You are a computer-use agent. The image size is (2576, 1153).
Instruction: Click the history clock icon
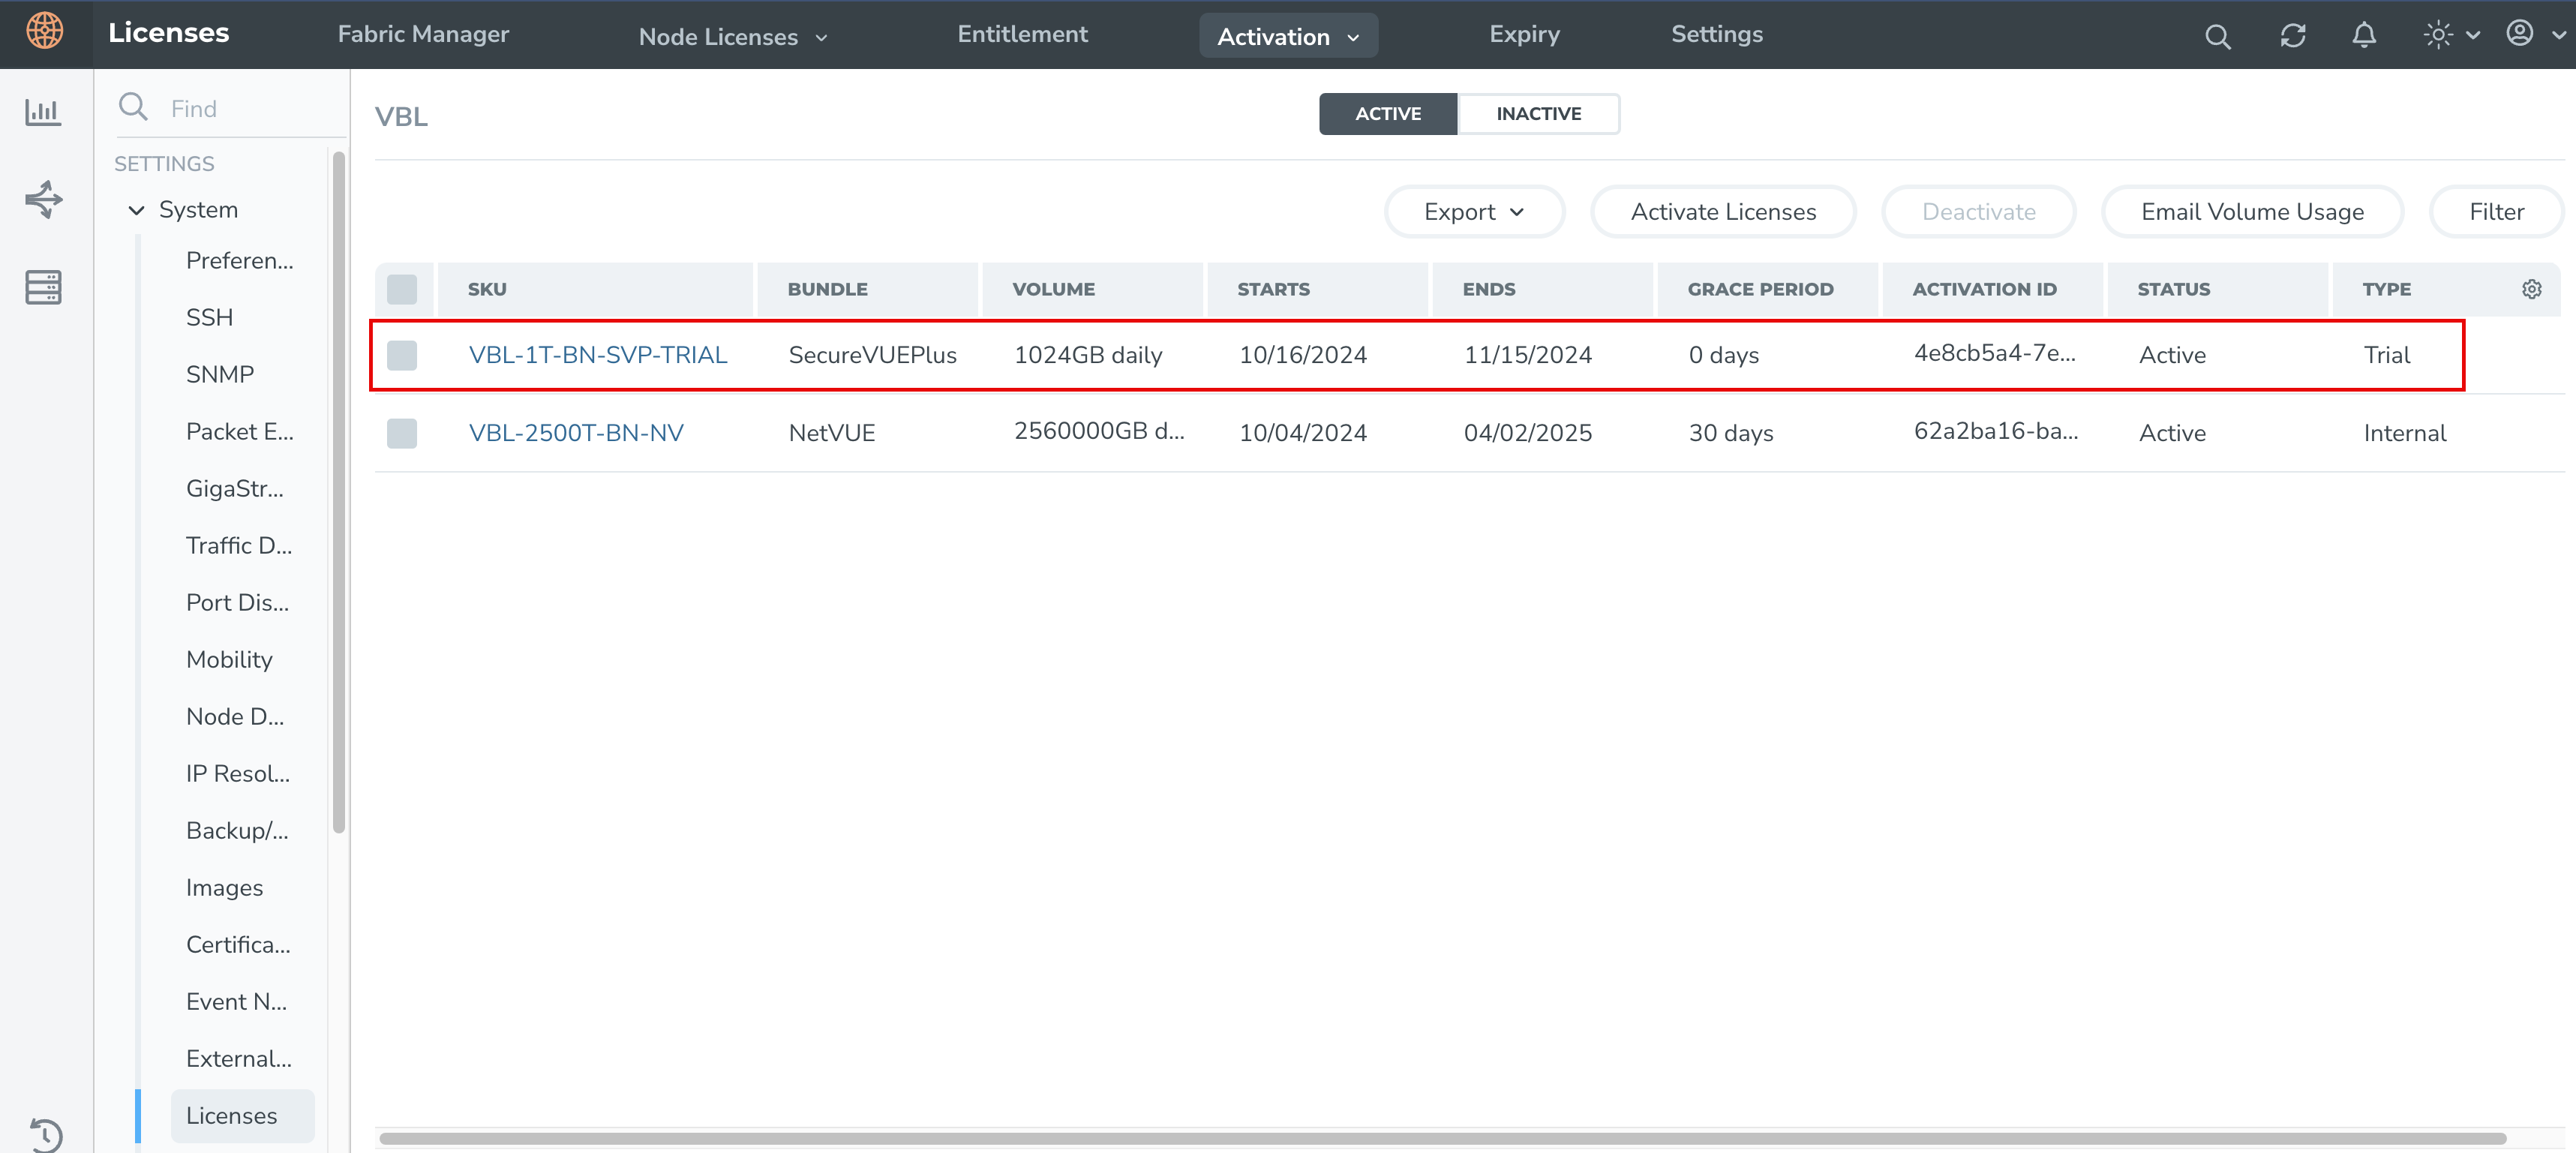(45, 1134)
